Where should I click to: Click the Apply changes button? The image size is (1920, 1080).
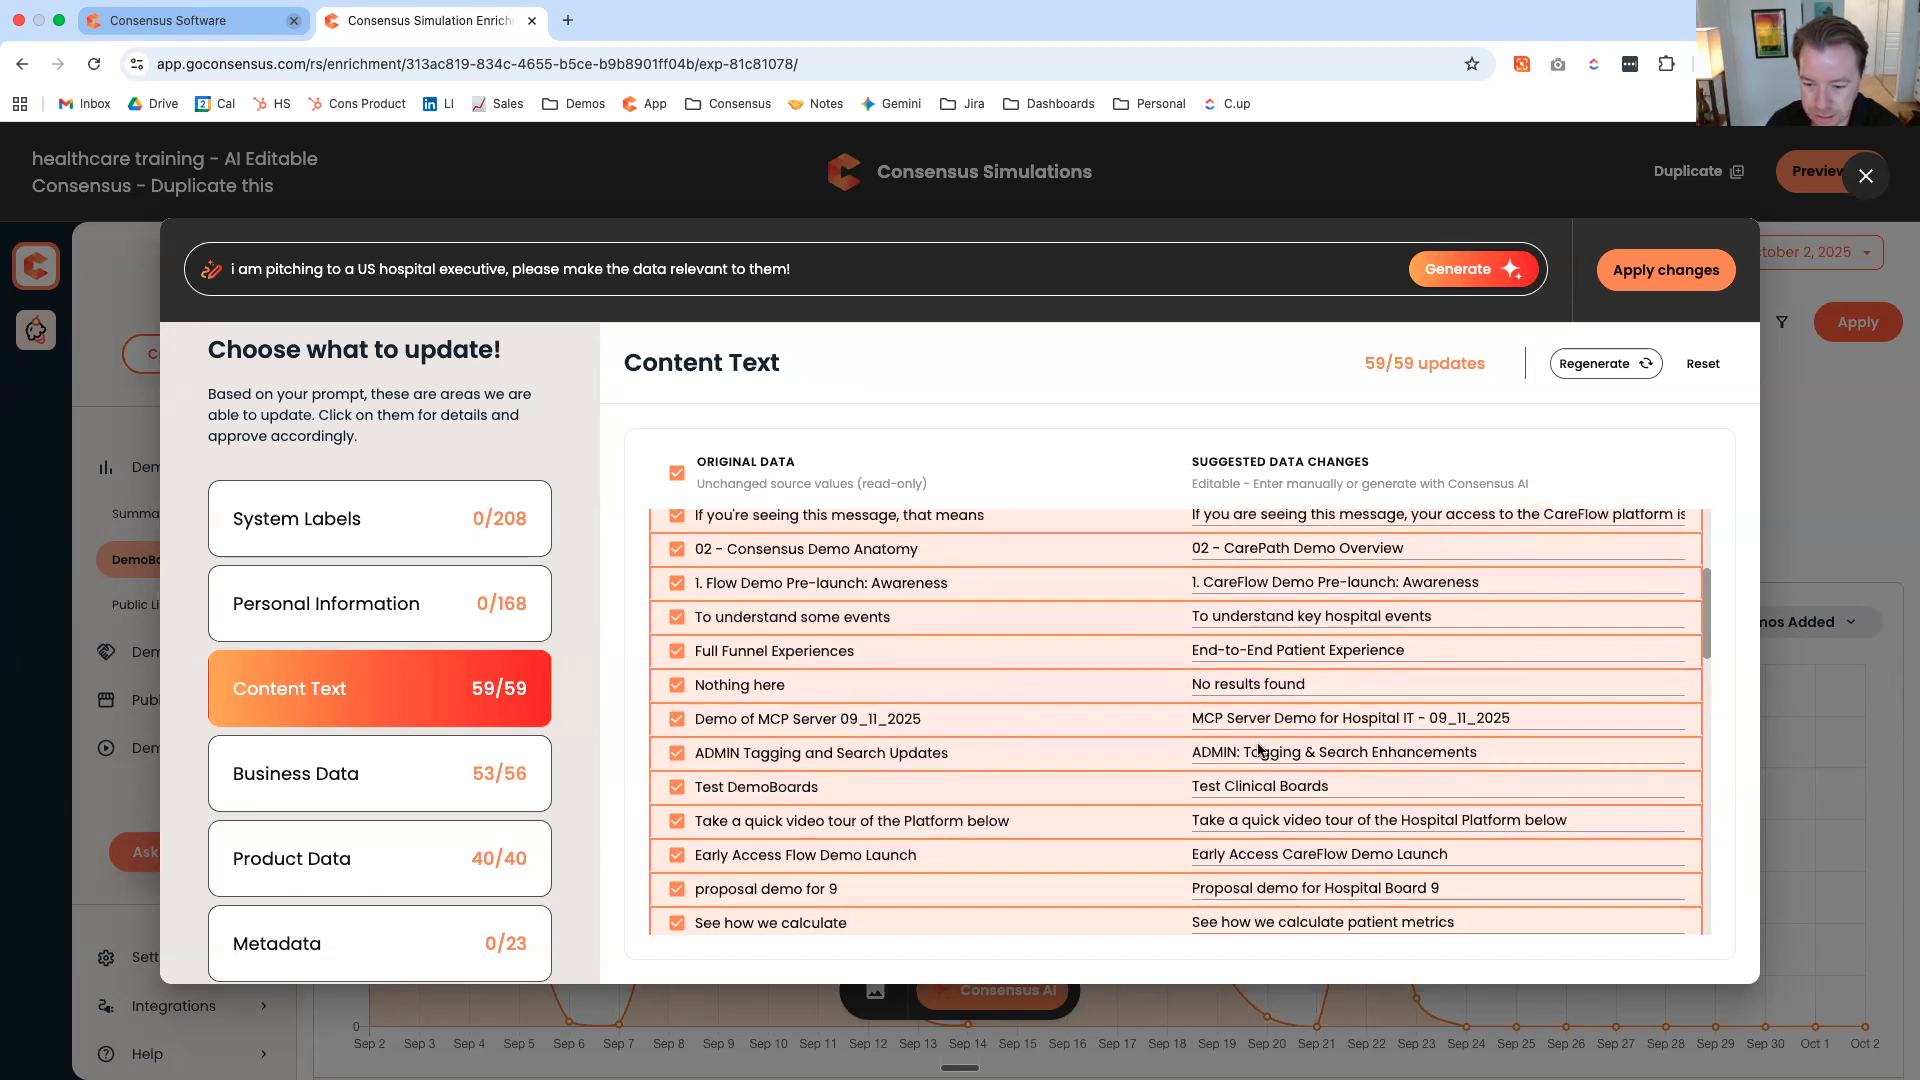click(1666, 269)
